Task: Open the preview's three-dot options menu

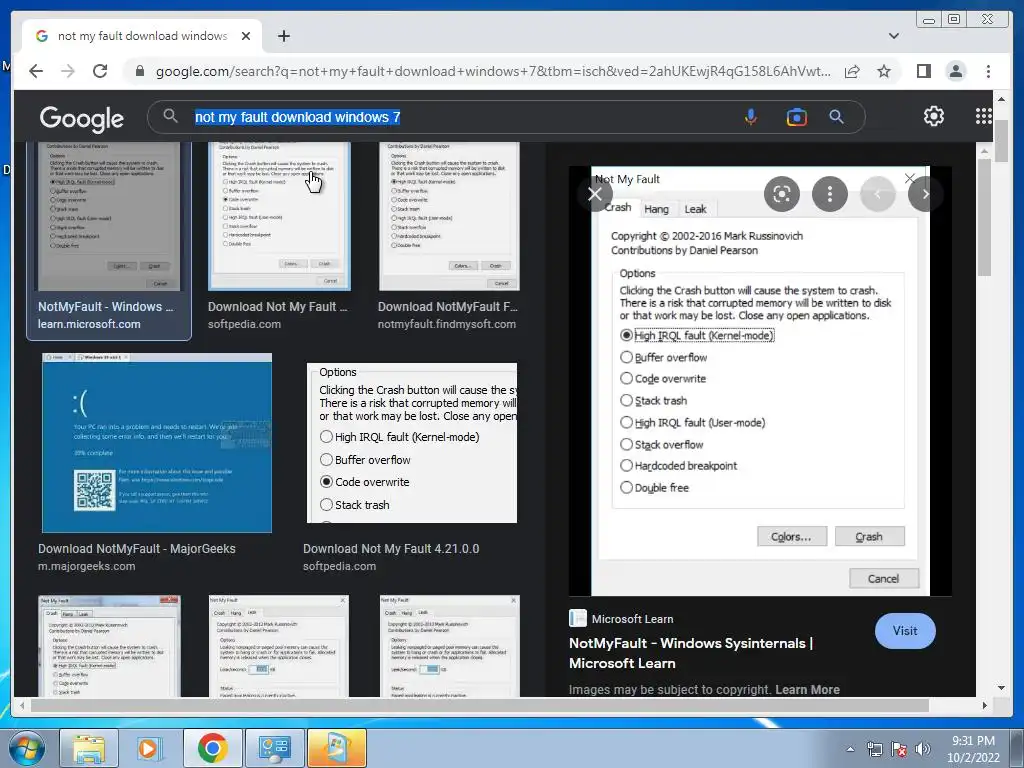Action: tap(829, 194)
